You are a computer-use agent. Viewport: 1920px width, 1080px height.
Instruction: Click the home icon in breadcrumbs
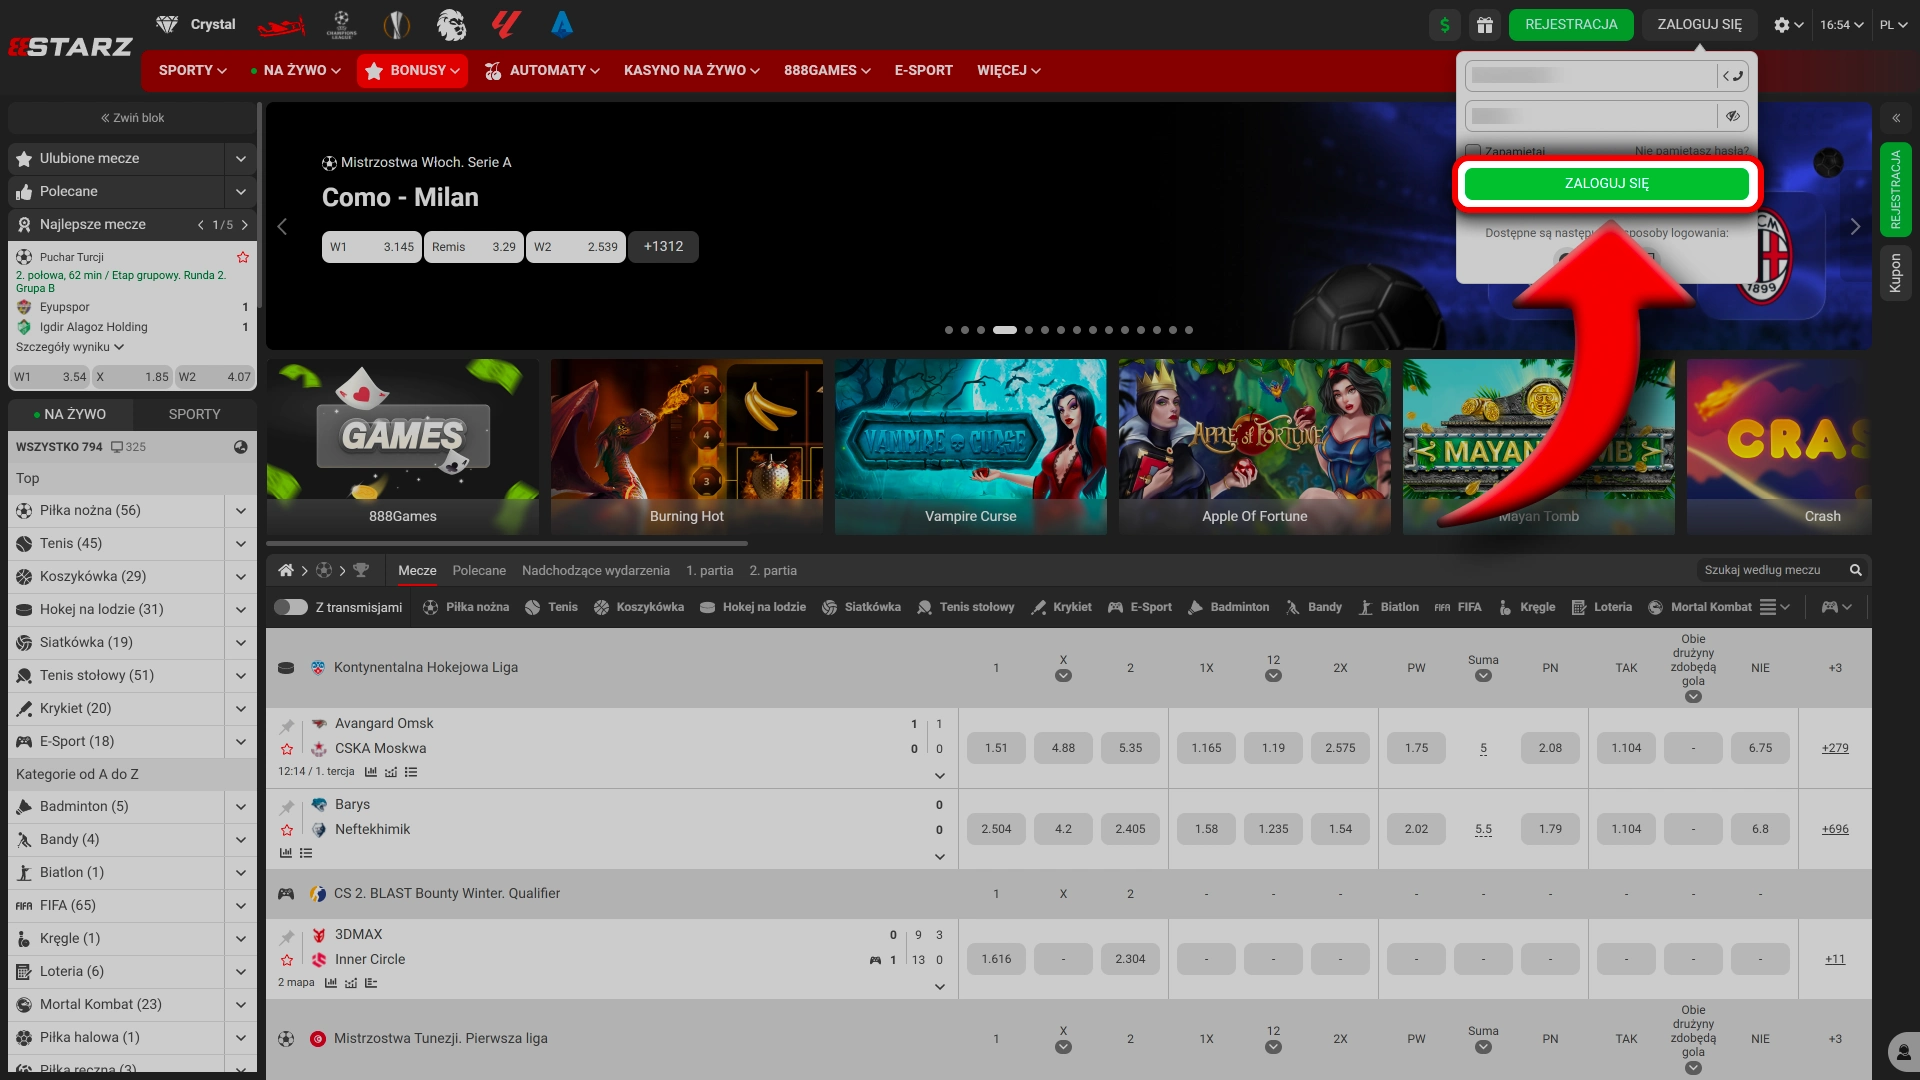coord(286,570)
